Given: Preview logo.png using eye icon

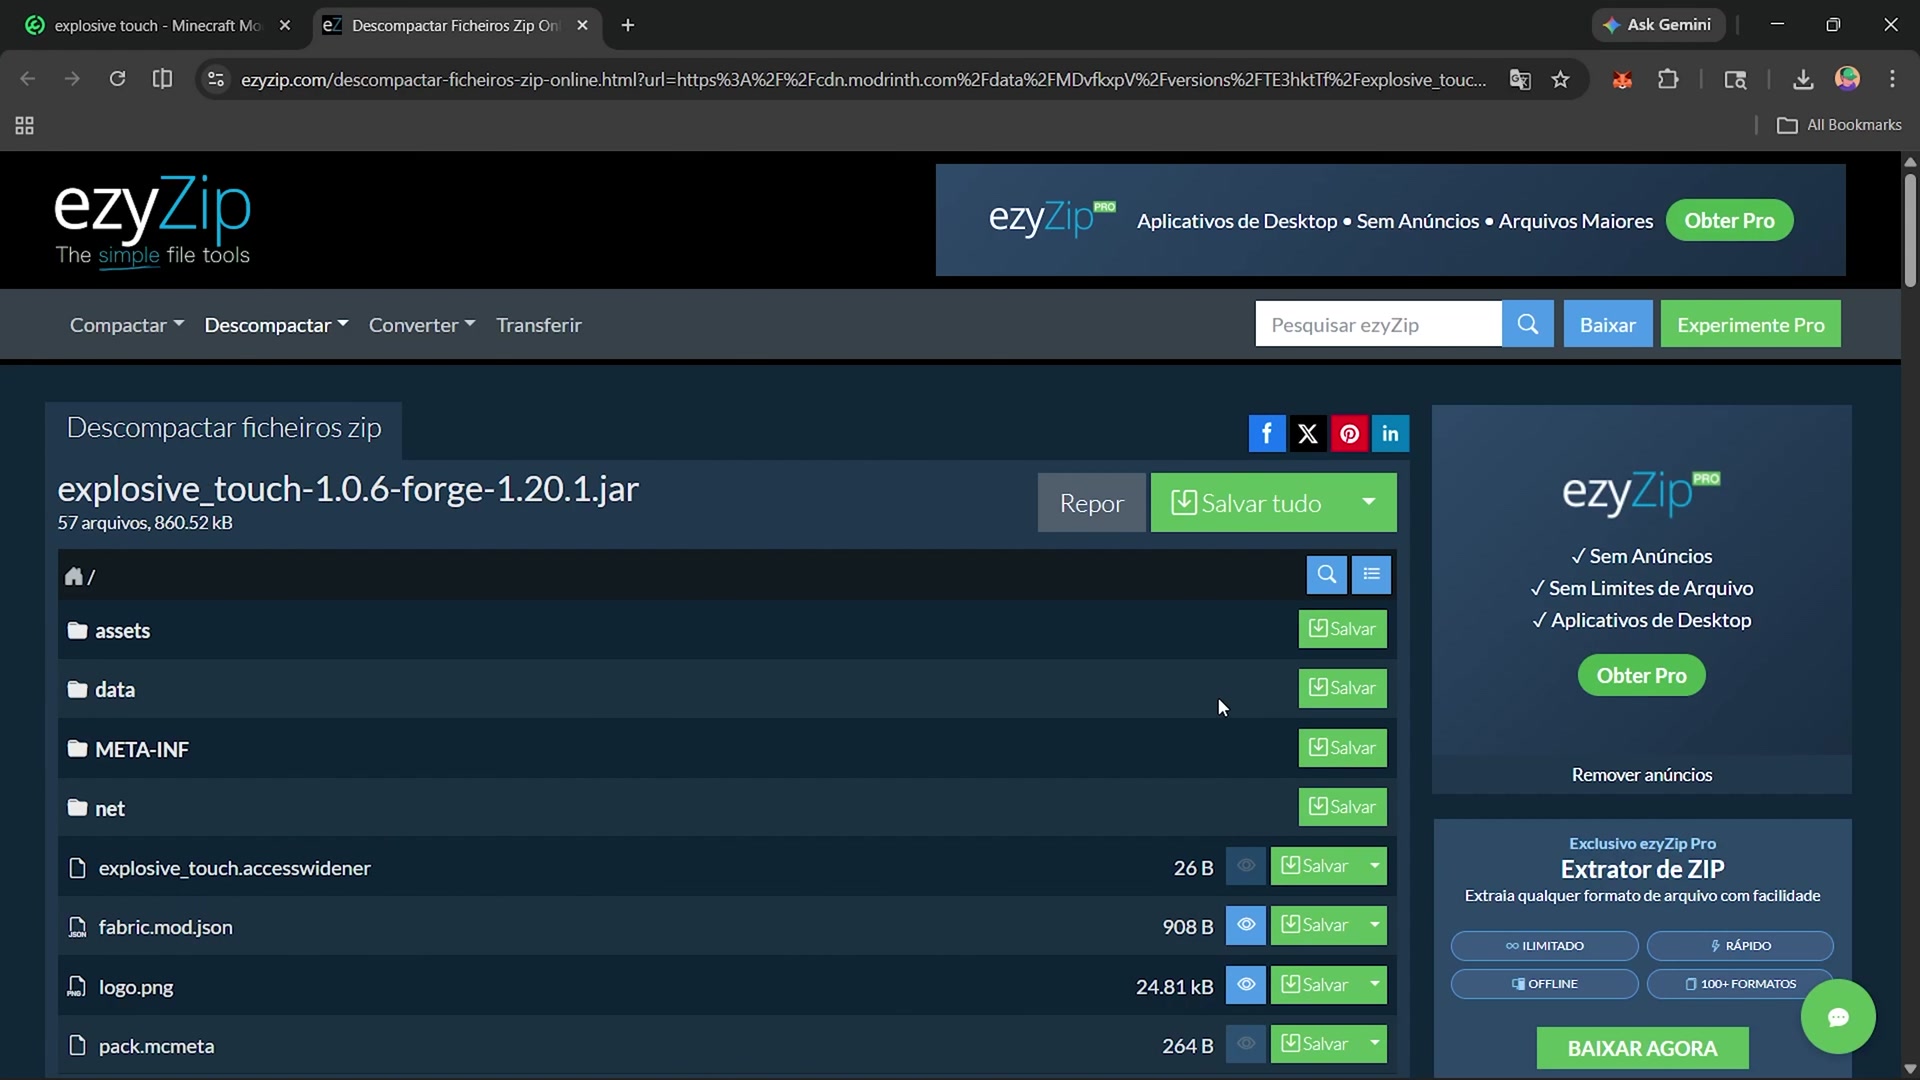Looking at the screenshot, I should (x=1246, y=985).
